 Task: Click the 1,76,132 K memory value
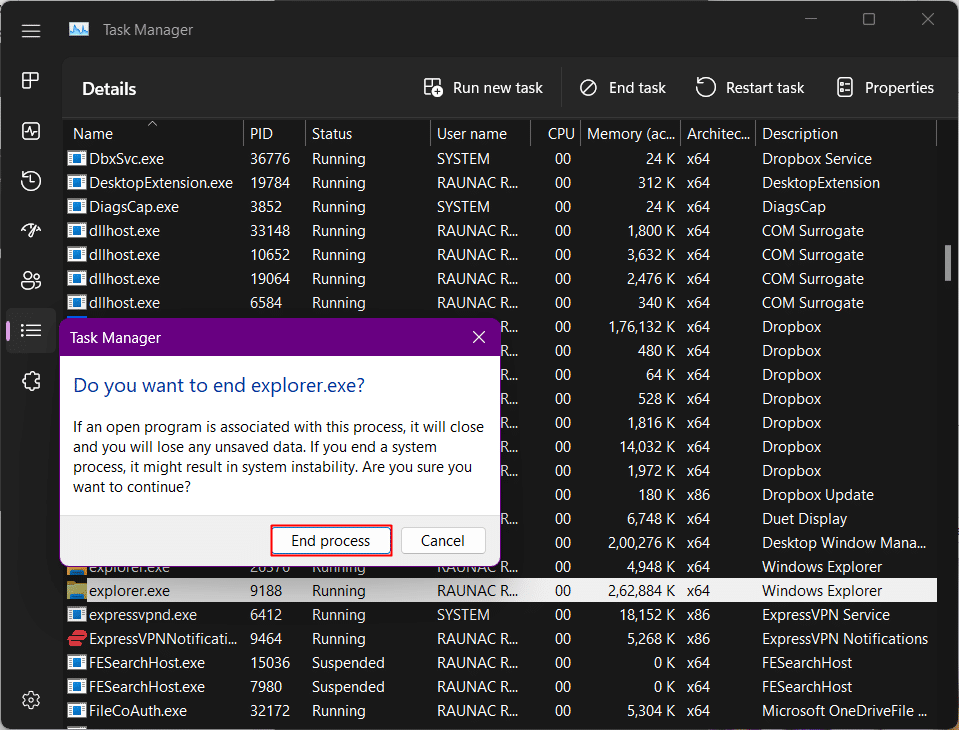pos(642,326)
